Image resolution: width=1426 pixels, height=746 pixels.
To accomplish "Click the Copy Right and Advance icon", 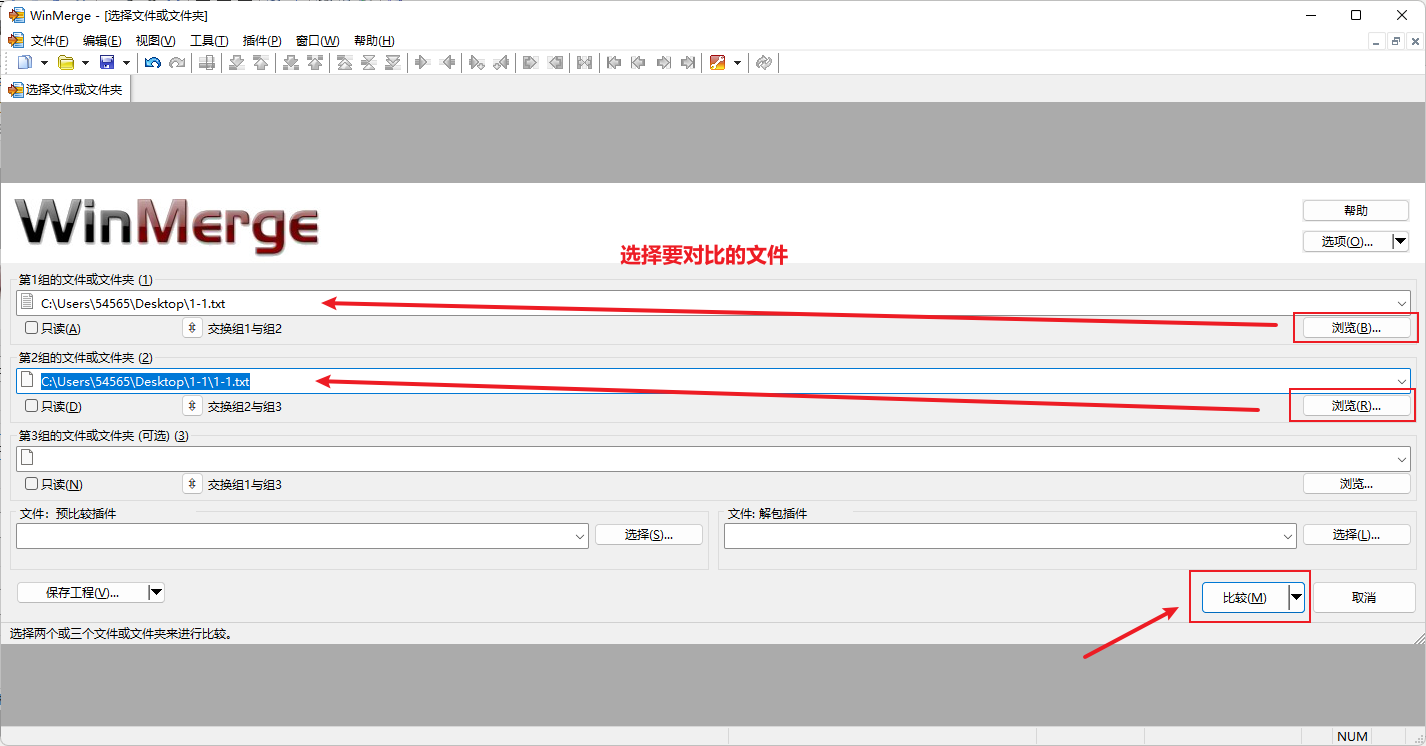I will 476,62.
